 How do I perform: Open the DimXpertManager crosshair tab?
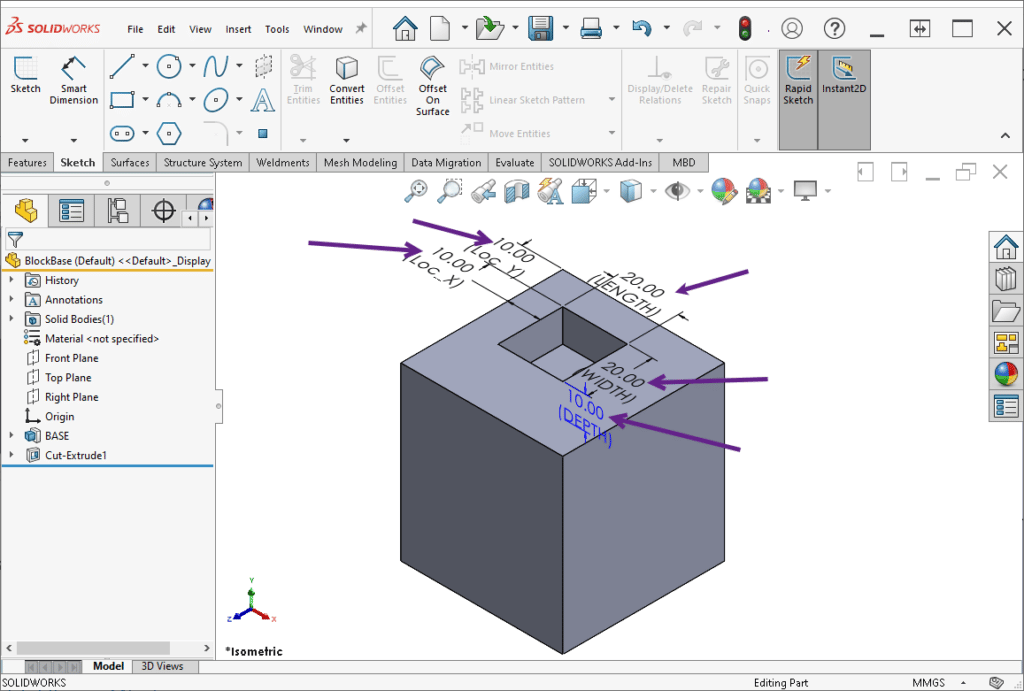coord(165,210)
